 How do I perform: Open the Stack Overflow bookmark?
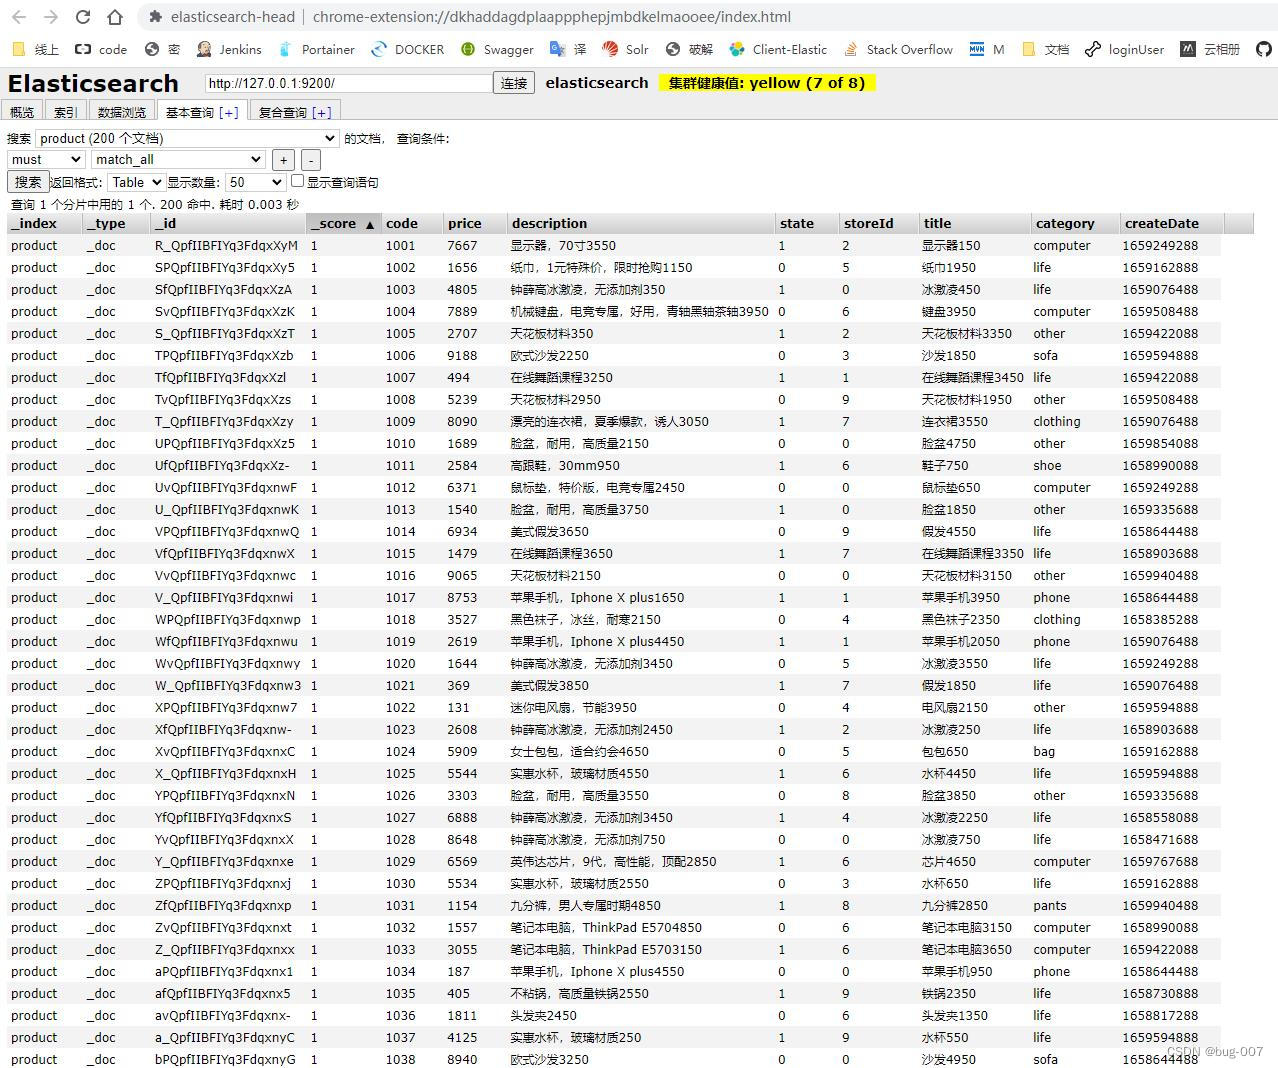pyautogui.click(x=899, y=49)
